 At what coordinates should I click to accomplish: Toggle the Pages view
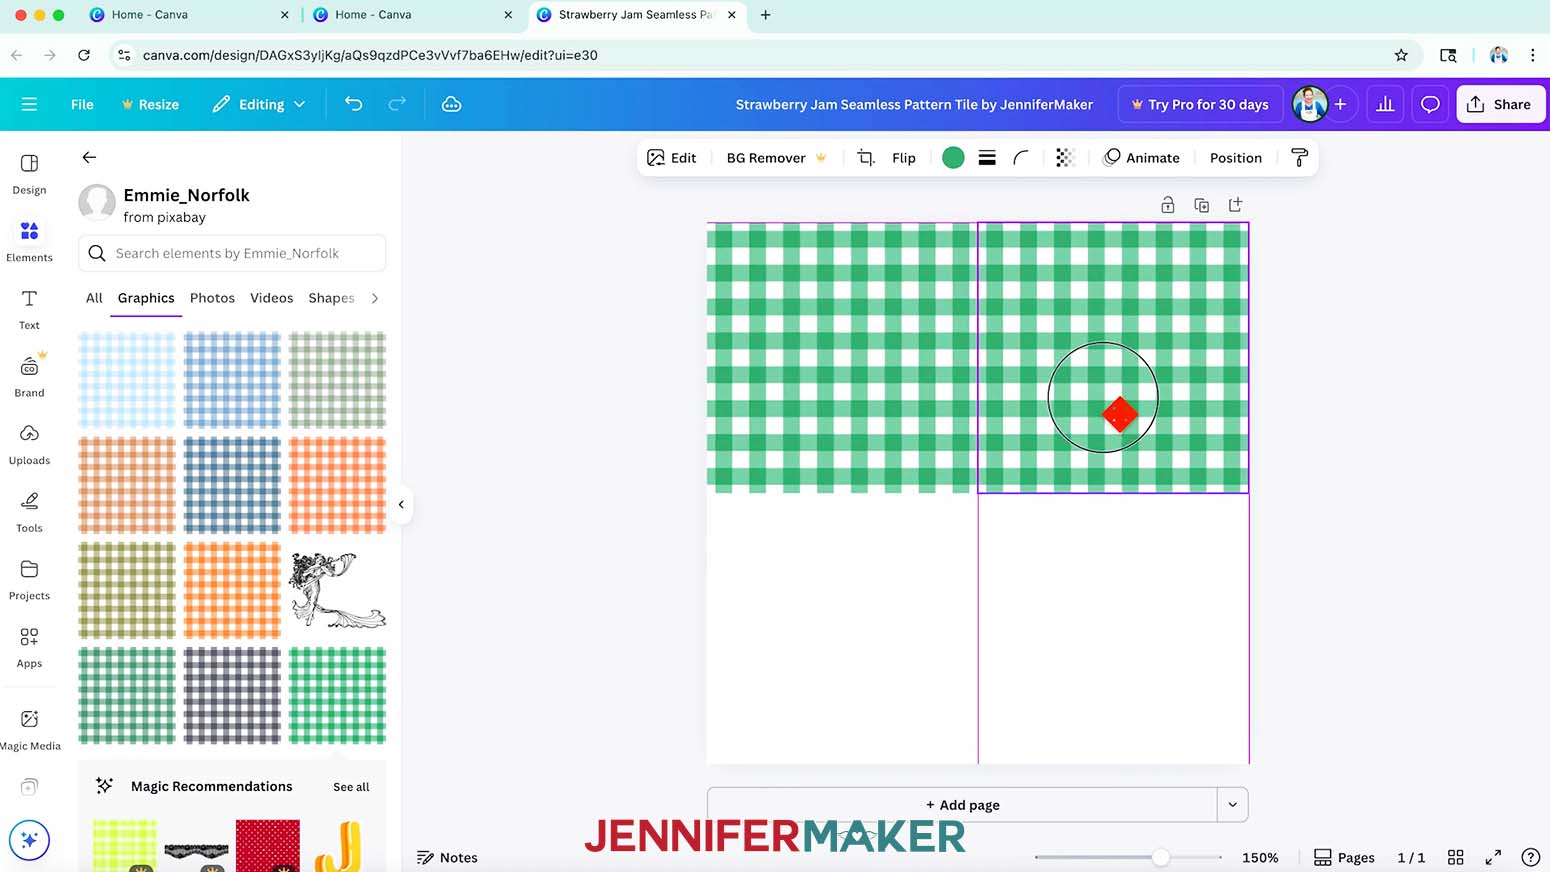pos(1344,857)
